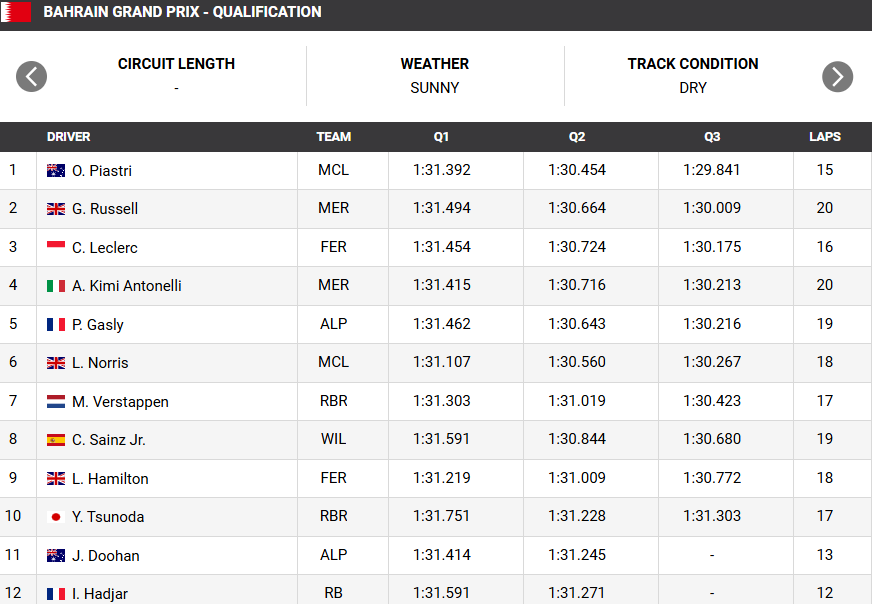Image resolution: width=876 pixels, height=604 pixels.
Task: Open driver G. Russell's name link
Action: point(105,209)
